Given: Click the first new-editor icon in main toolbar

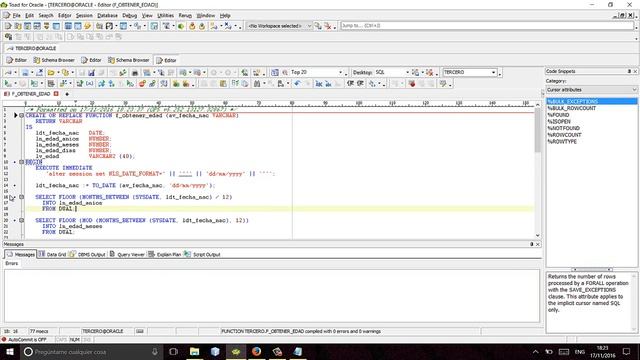Looking at the screenshot, I should click(x=8, y=26).
